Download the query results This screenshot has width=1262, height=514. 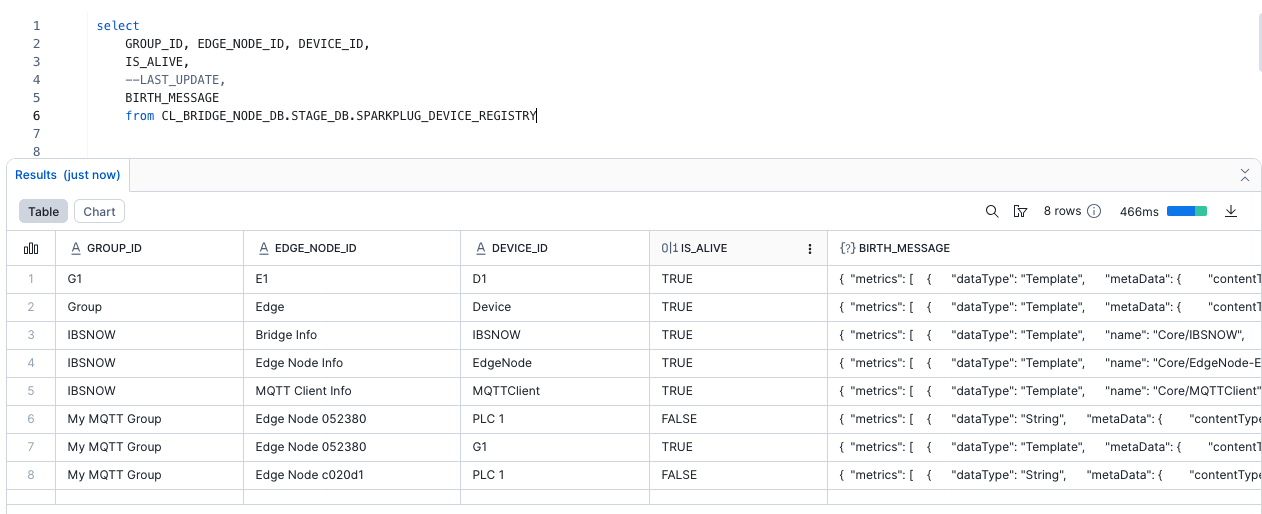pyautogui.click(x=1231, y=211)
